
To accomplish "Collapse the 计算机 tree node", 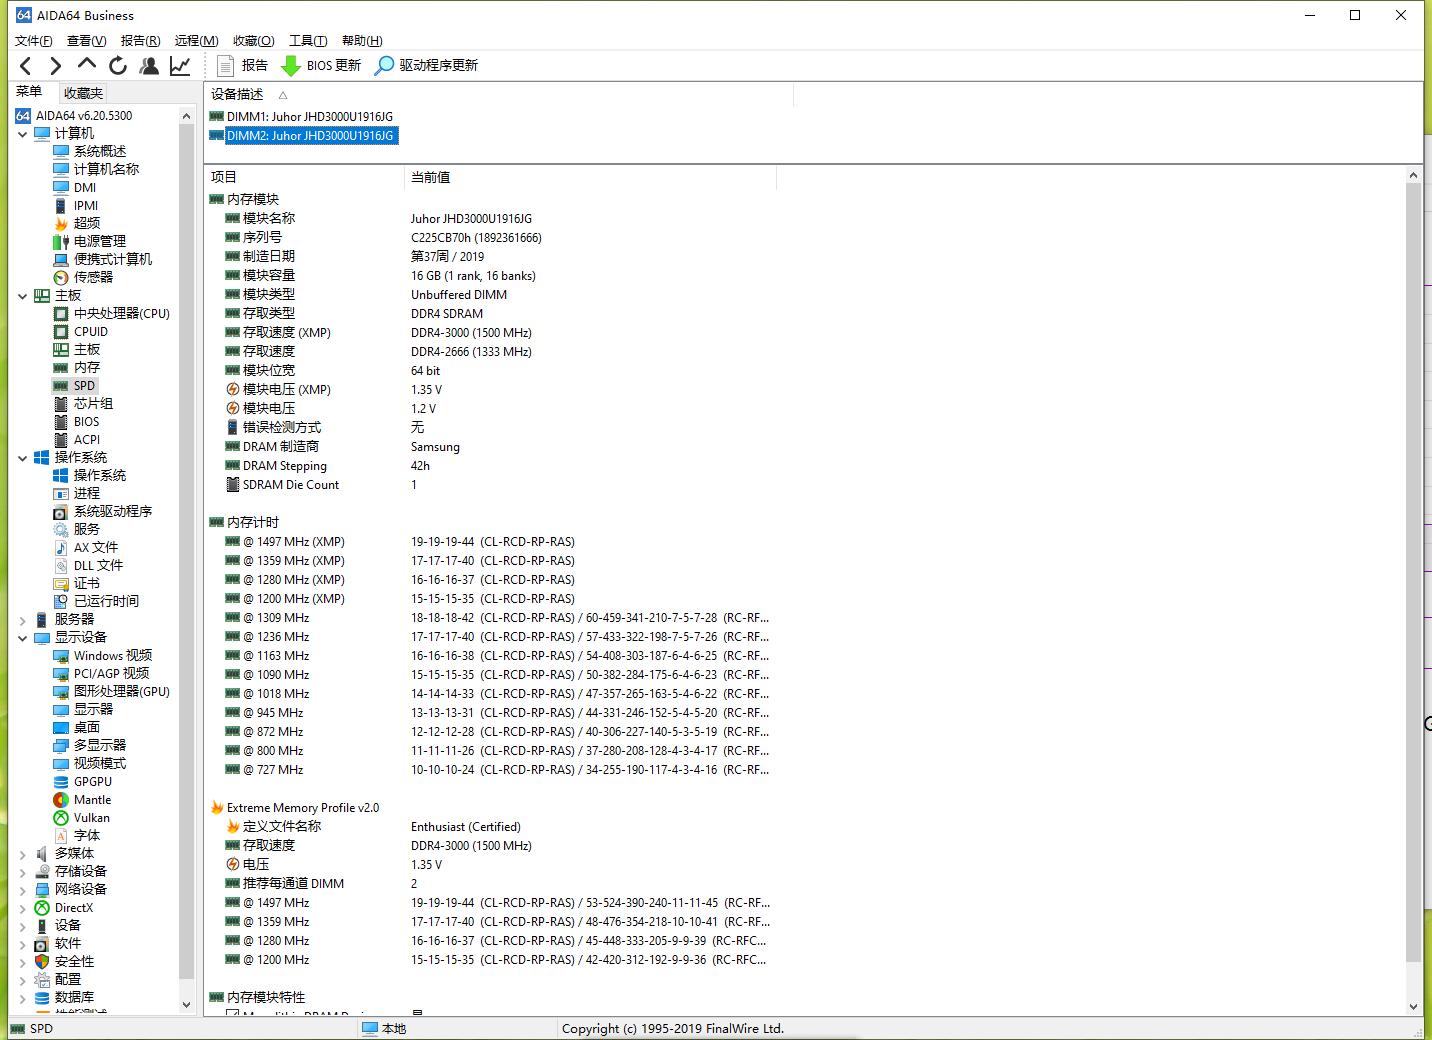I will click(x=22, y=134).
